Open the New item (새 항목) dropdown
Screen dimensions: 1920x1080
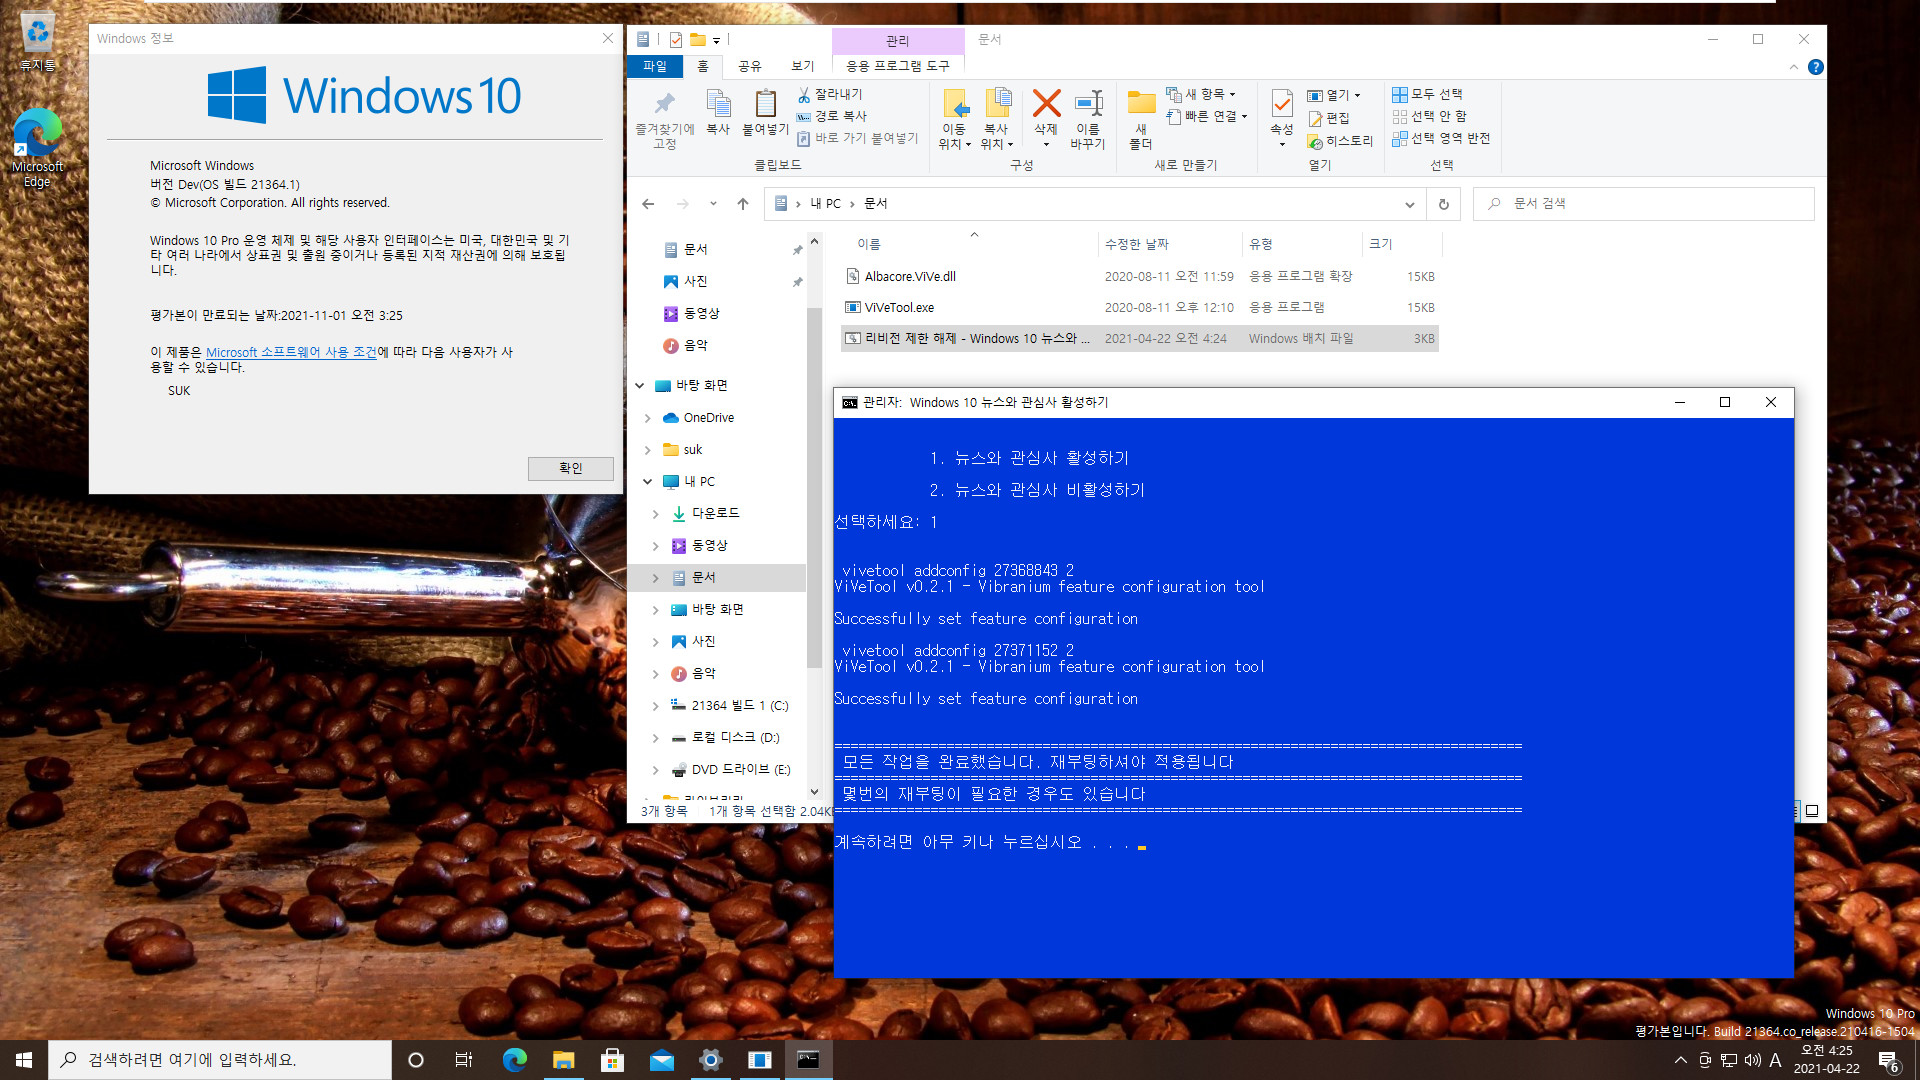1201,94
